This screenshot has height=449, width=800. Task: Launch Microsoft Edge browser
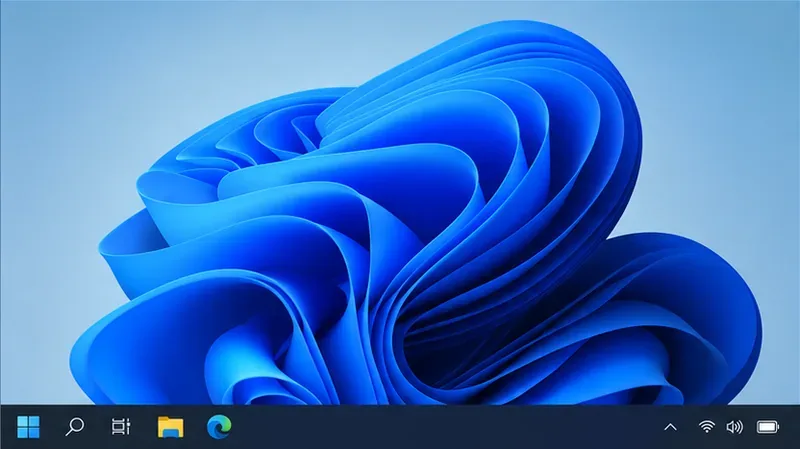click(219, 427)
